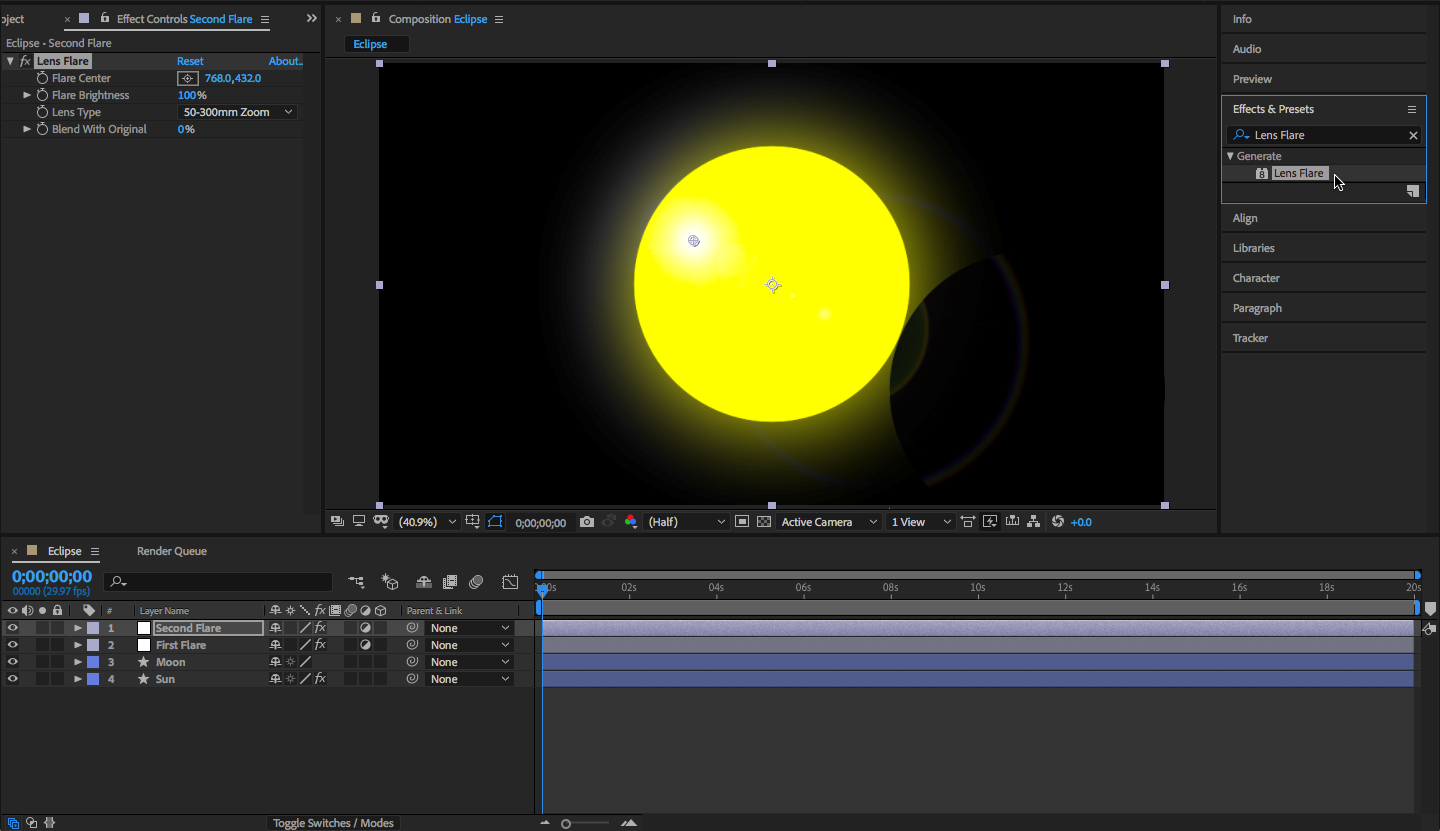Viewport: 1440px width, 831px height.
Task: Open the Lens Type dropdown
Action: coord(239,112)
